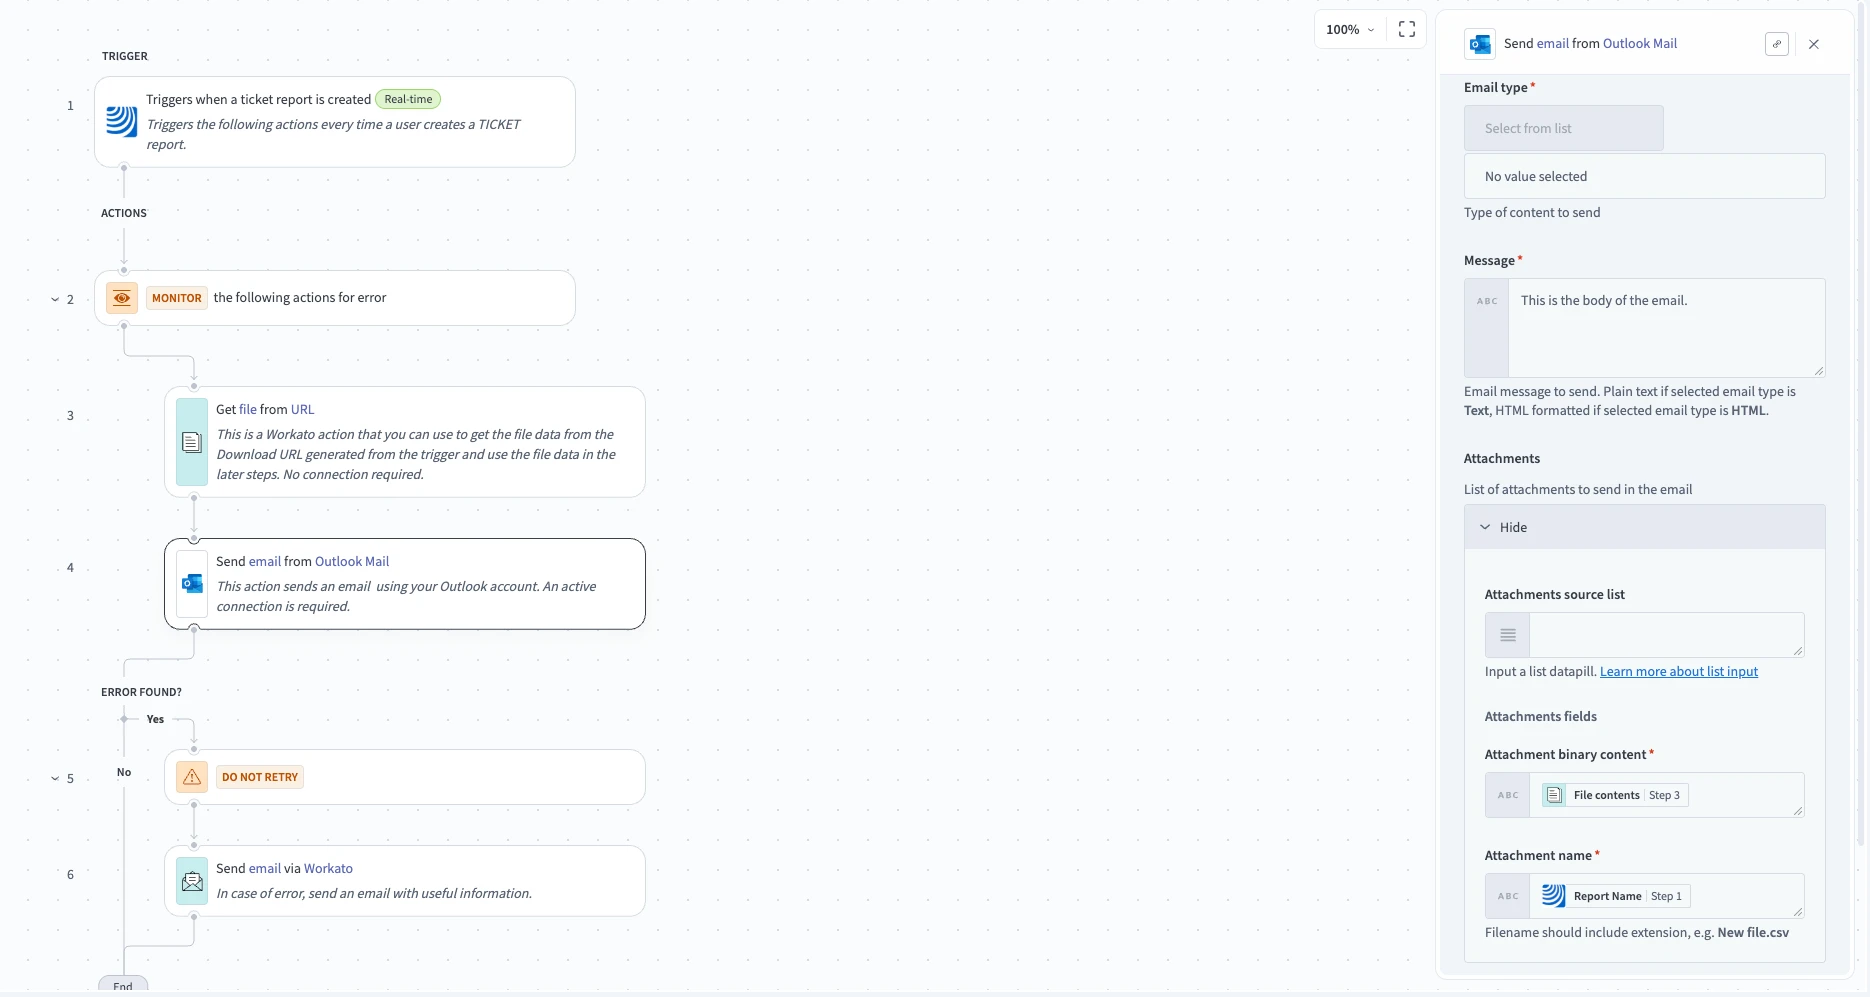Click the envelope icon in step 6
1870x997 pixels.
(x=192, y=881)
